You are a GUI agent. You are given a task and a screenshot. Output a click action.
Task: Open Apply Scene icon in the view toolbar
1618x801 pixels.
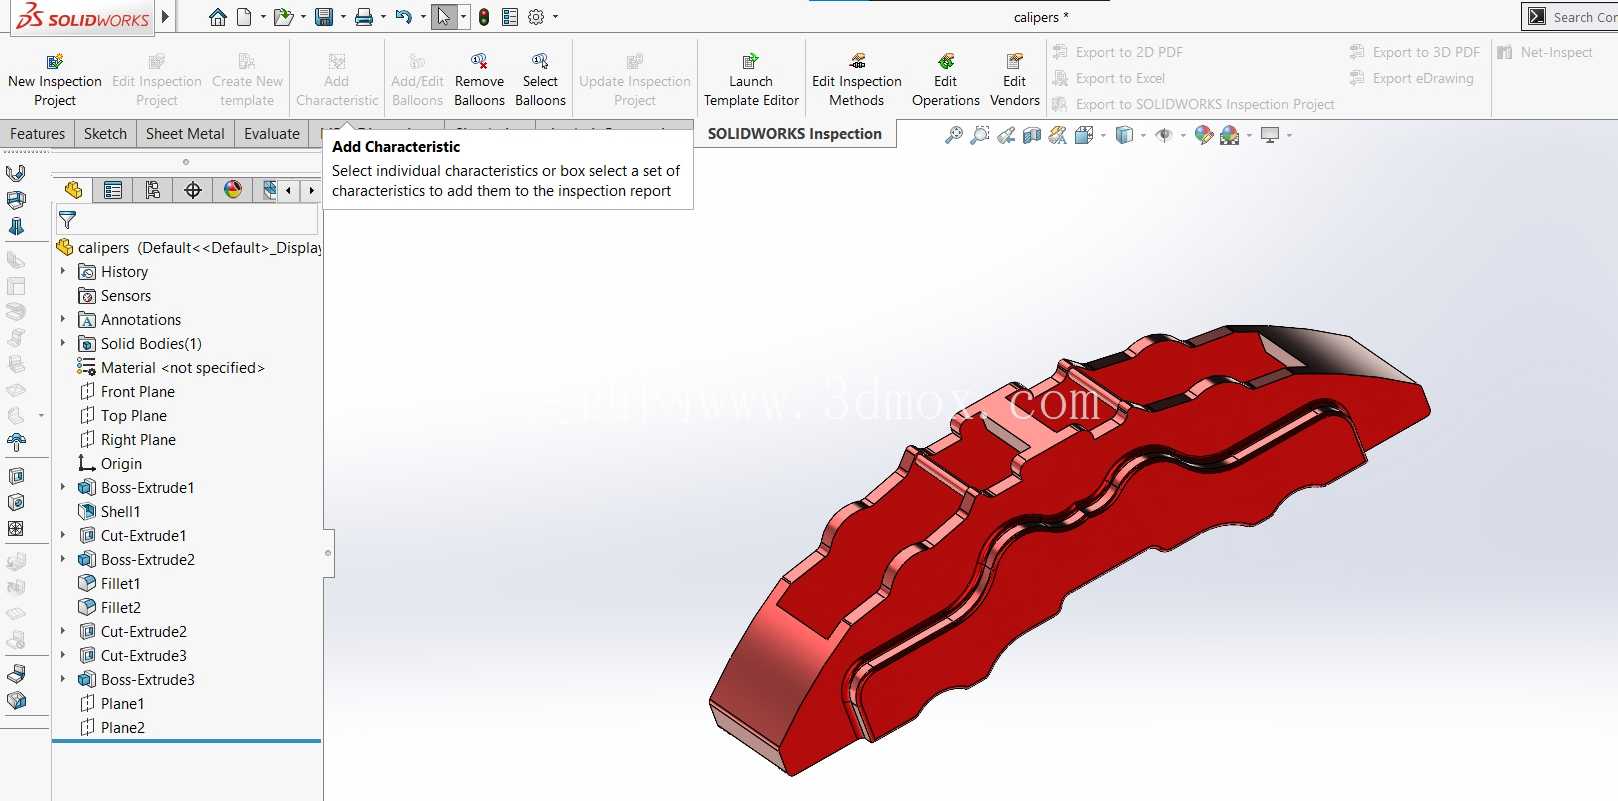1230,135
